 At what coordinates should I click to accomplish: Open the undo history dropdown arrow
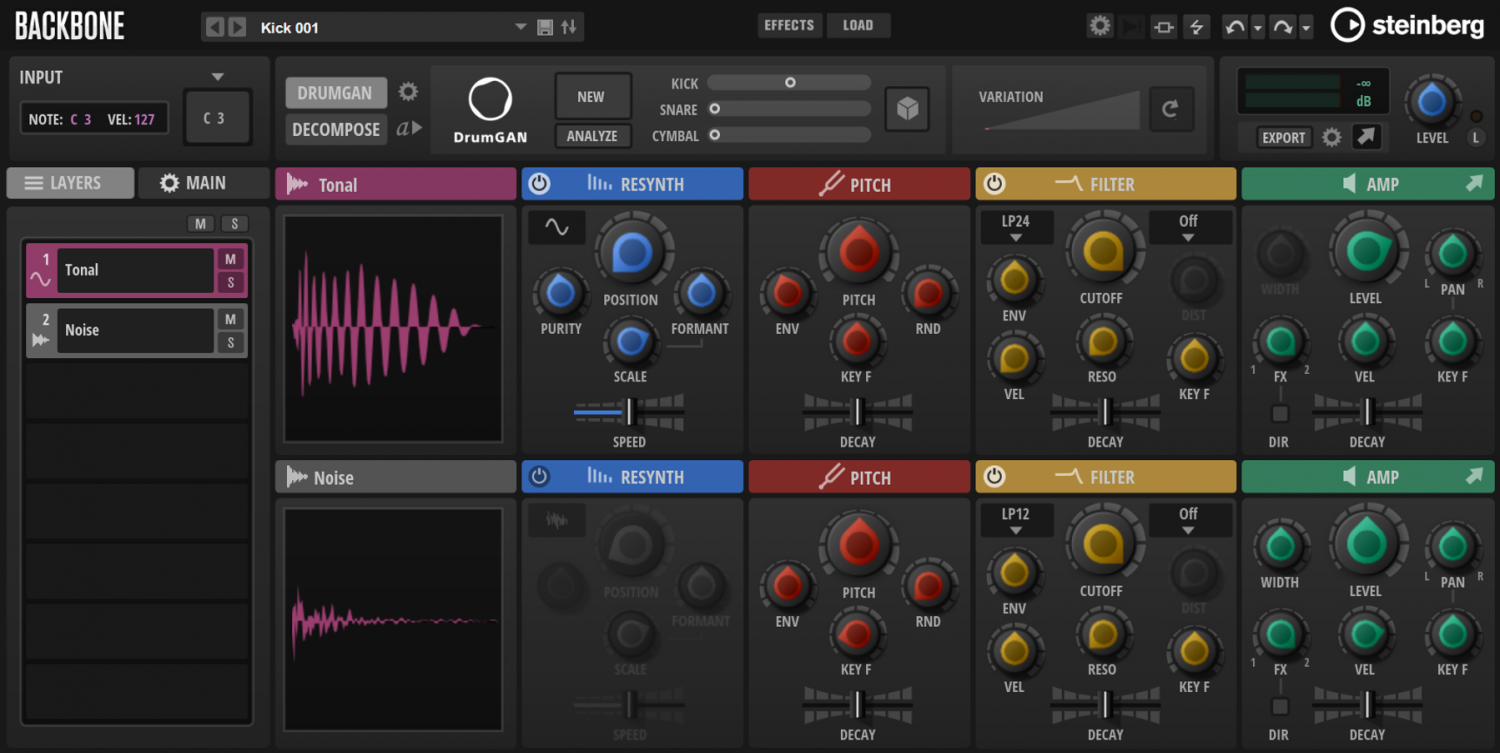pos(1258,27)
